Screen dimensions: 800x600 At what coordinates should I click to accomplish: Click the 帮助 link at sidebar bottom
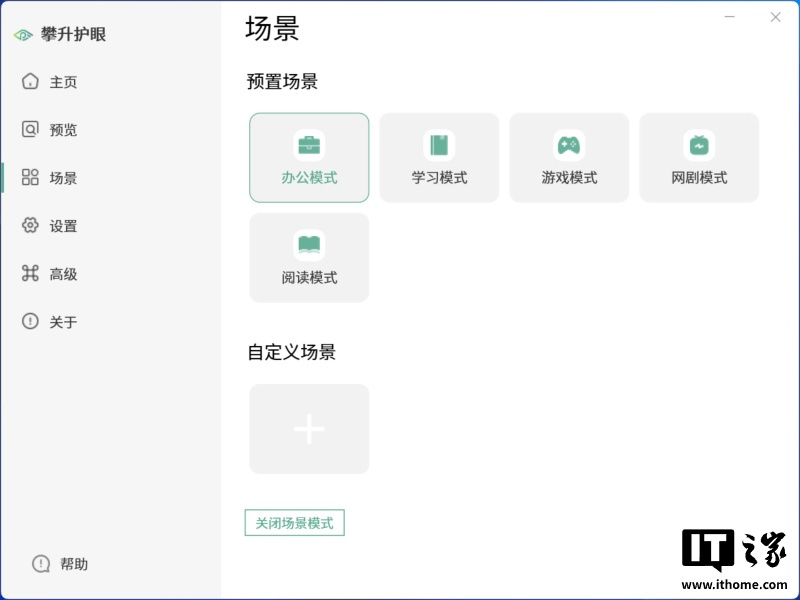[x=74, y=564]
